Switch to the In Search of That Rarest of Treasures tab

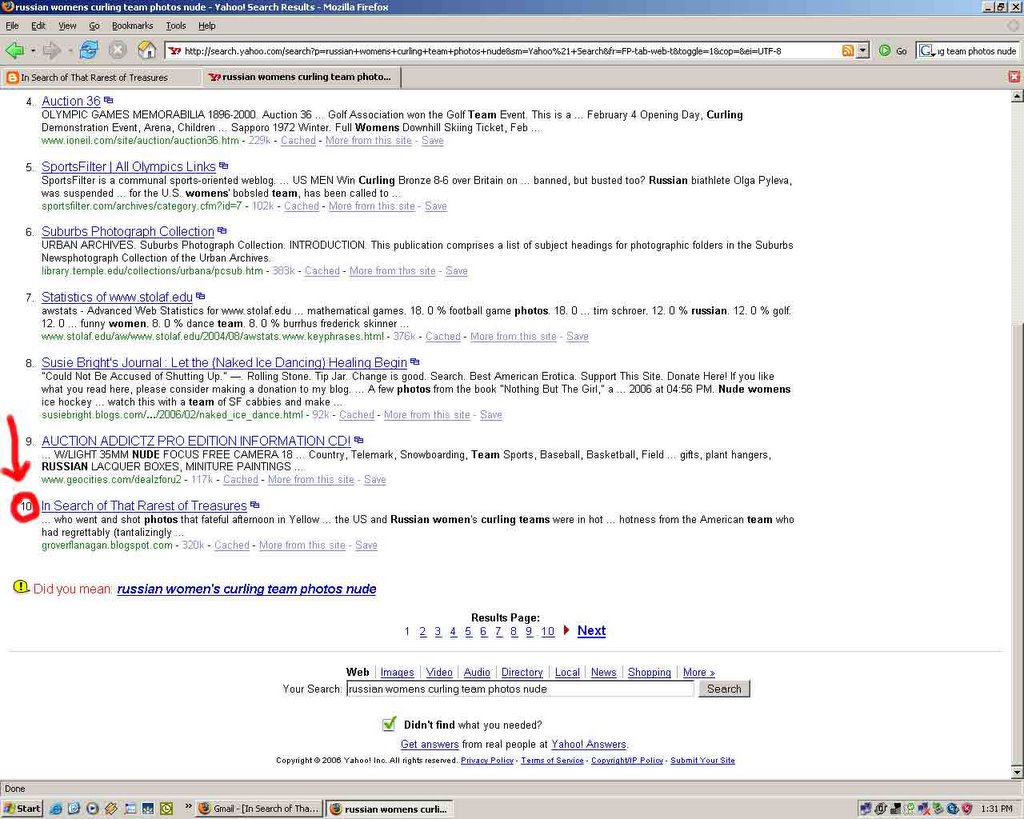[101, 77]
